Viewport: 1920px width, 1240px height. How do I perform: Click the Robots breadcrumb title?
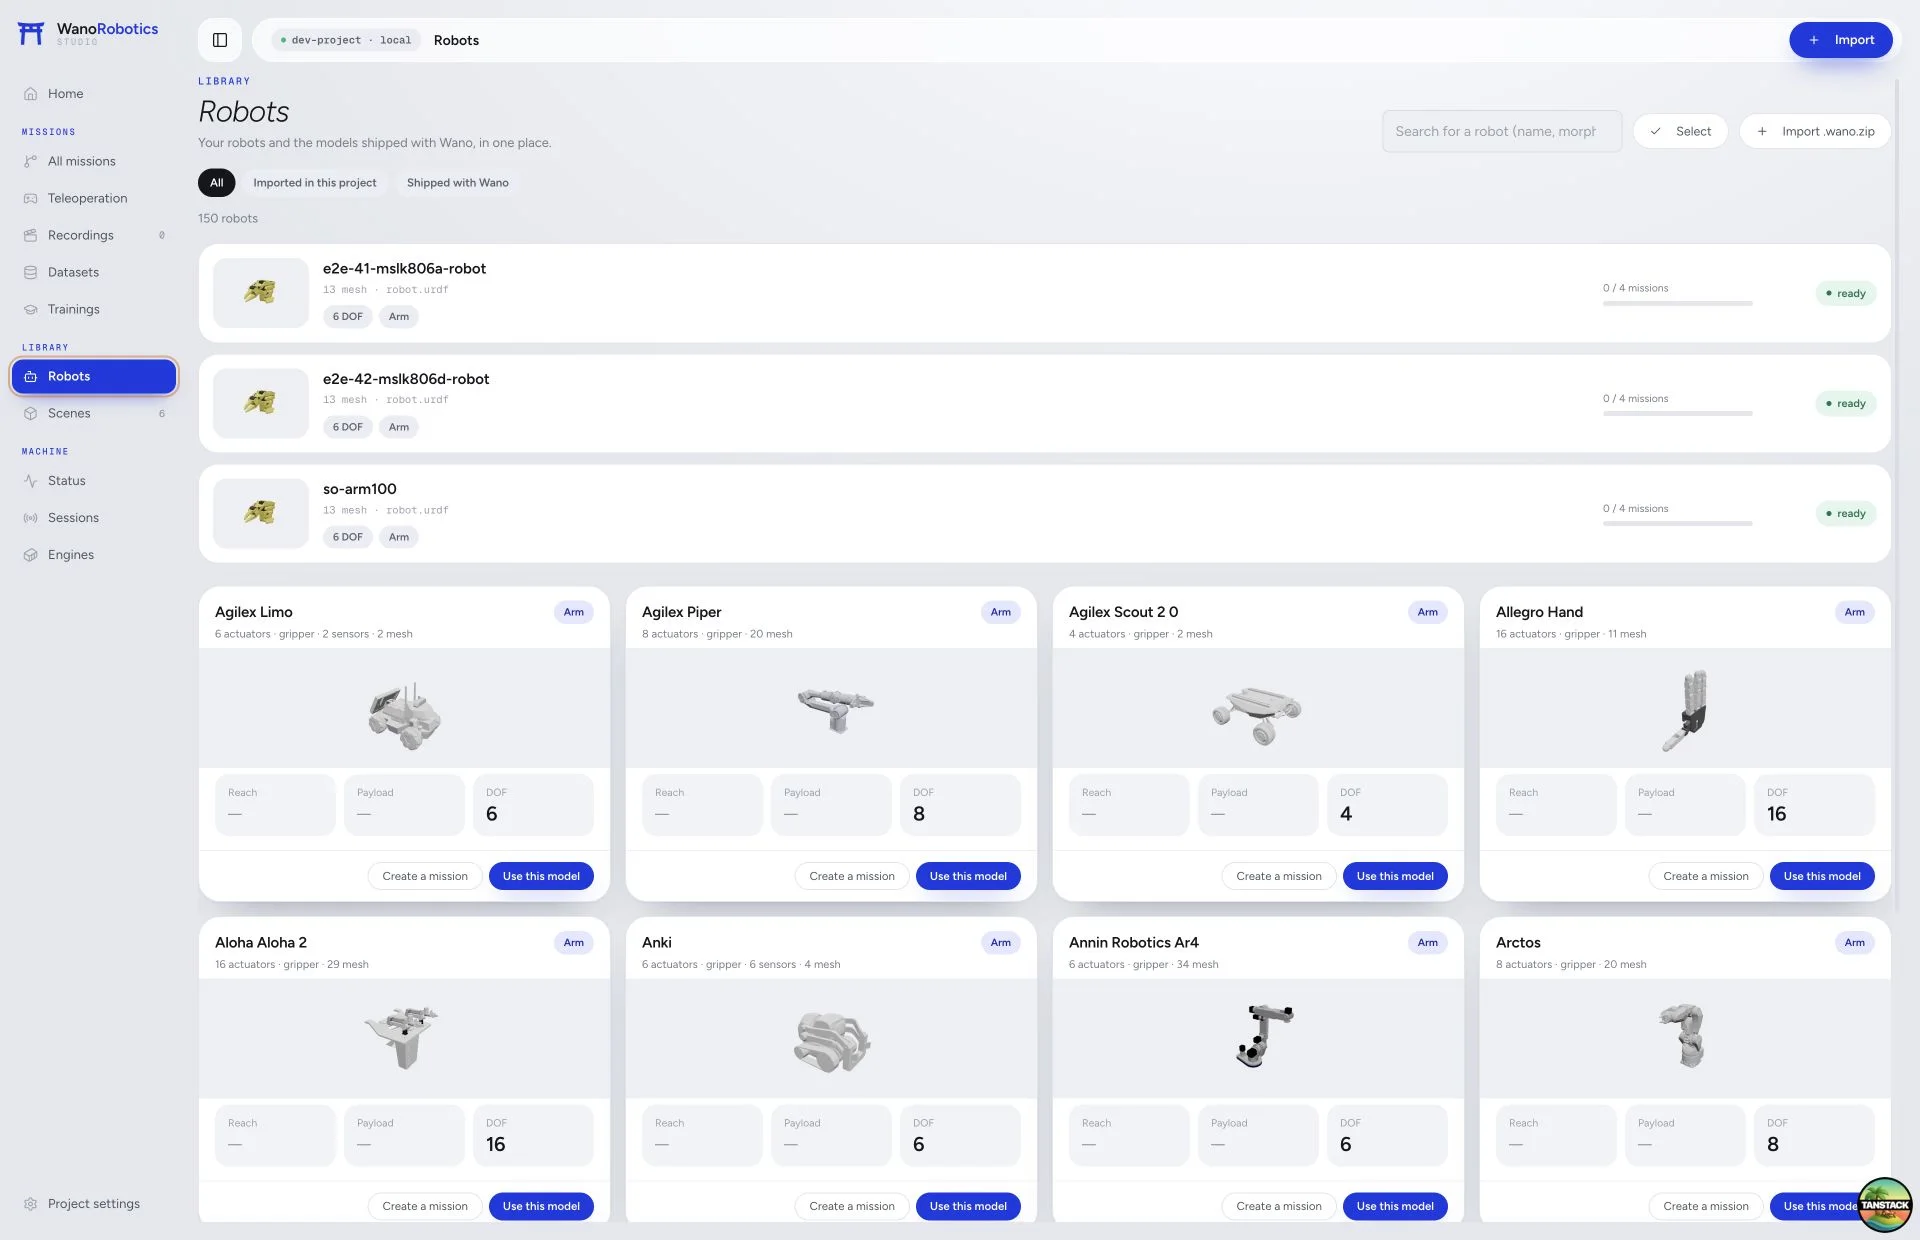(456, 40)
